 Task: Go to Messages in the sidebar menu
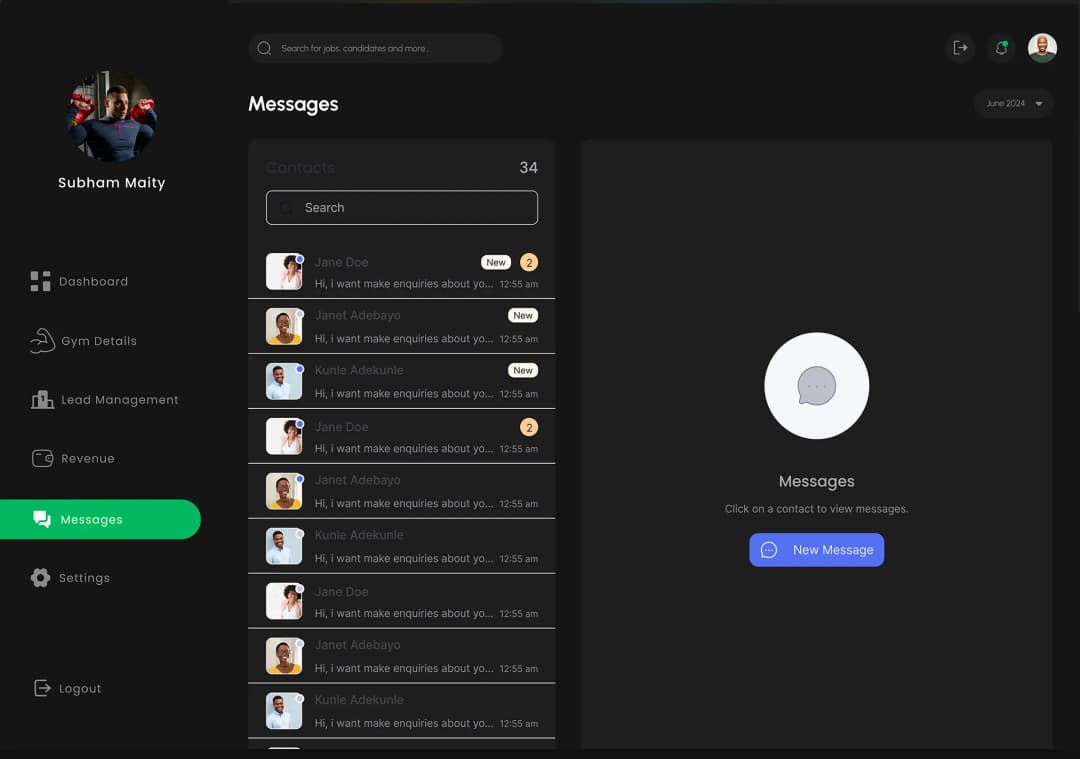pyautogui.click(x=101, y=519)
